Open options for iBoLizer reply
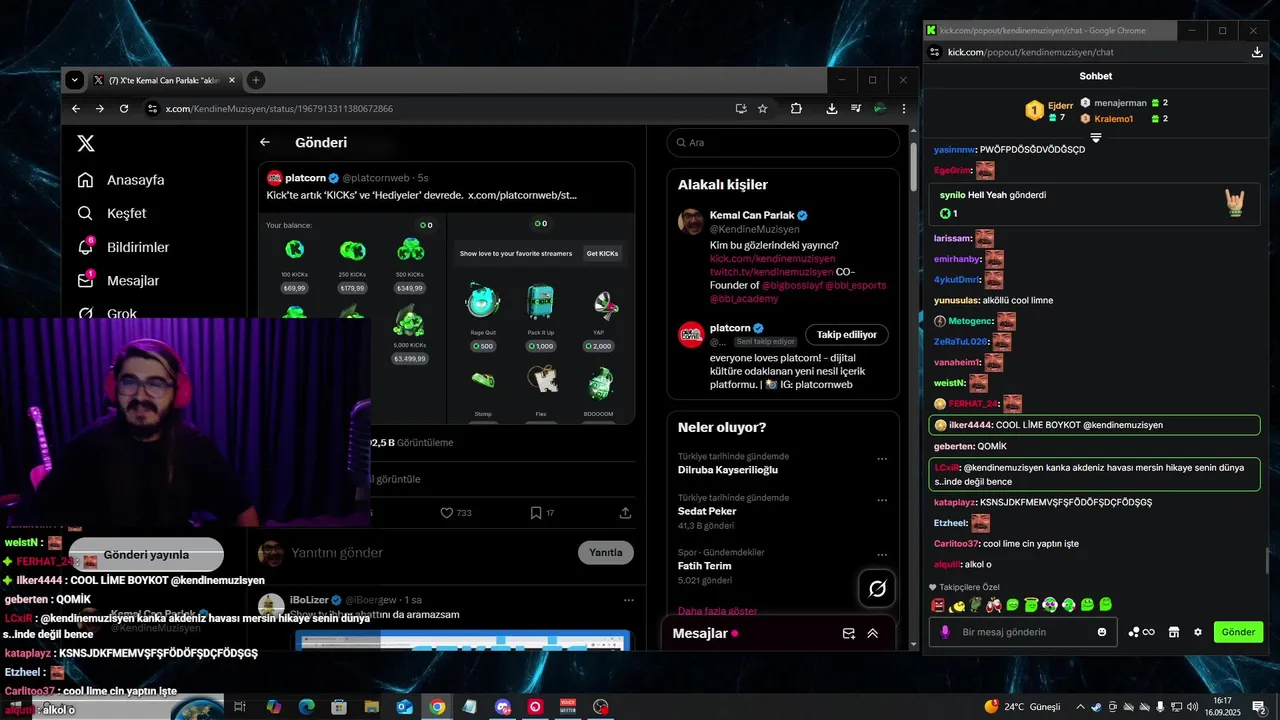The image size is (1280, 720). pos(628,600)
